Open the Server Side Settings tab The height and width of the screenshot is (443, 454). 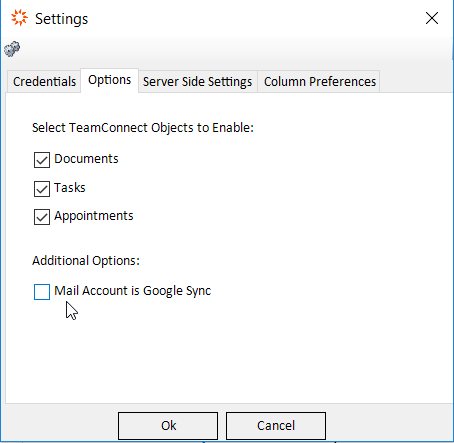[197, 81]
